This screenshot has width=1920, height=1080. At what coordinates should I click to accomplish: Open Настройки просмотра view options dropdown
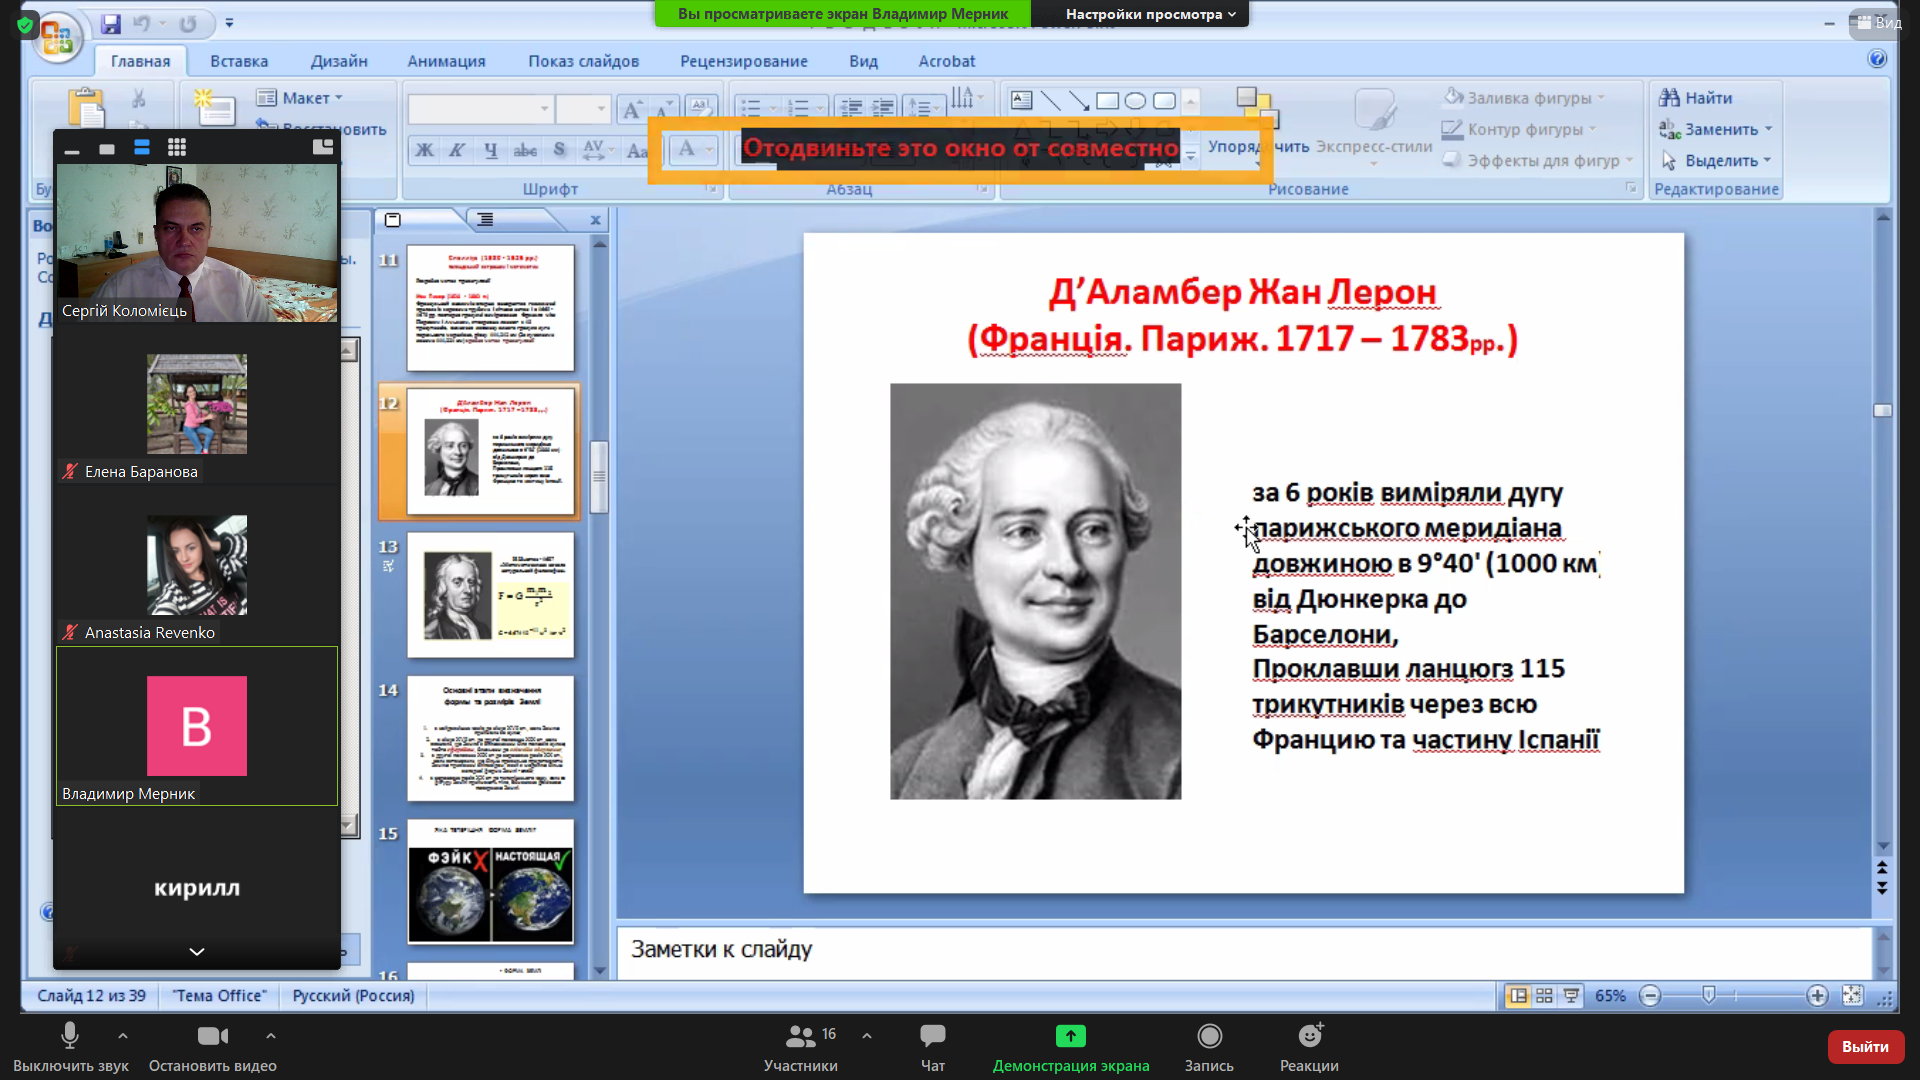point(1150,14)
